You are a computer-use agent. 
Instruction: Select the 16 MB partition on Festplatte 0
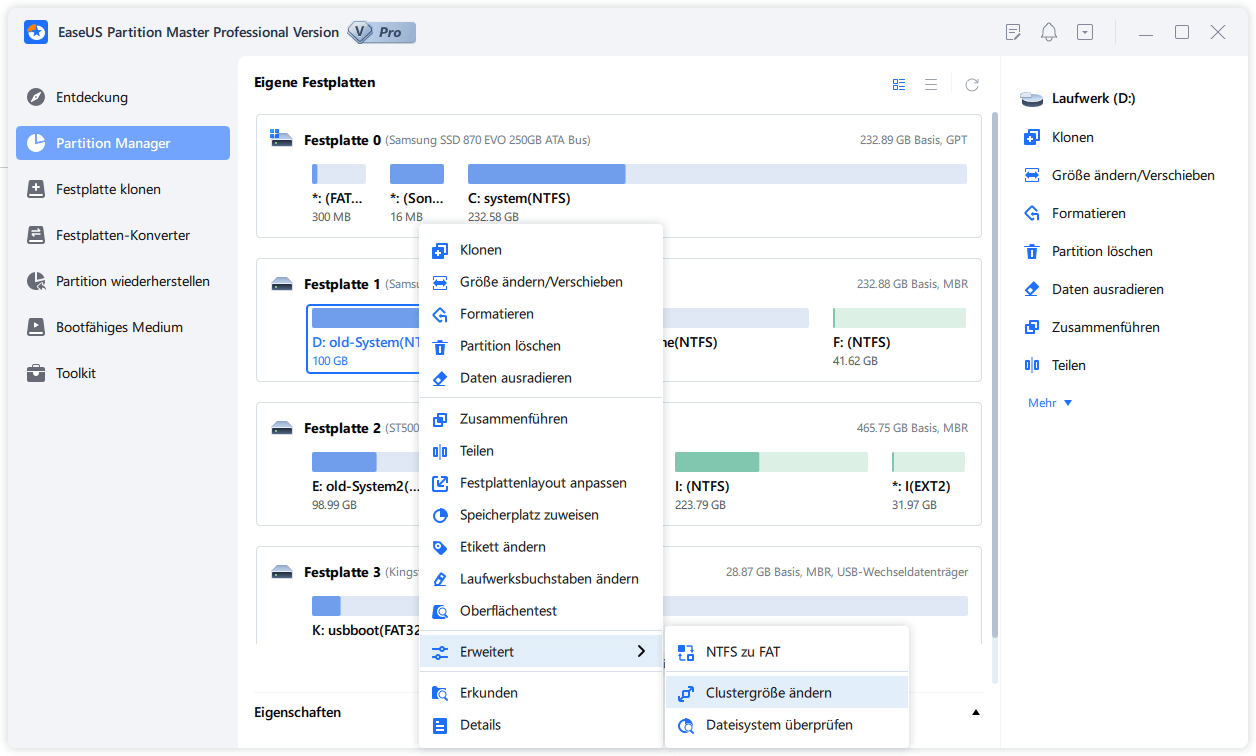[417, 194]
